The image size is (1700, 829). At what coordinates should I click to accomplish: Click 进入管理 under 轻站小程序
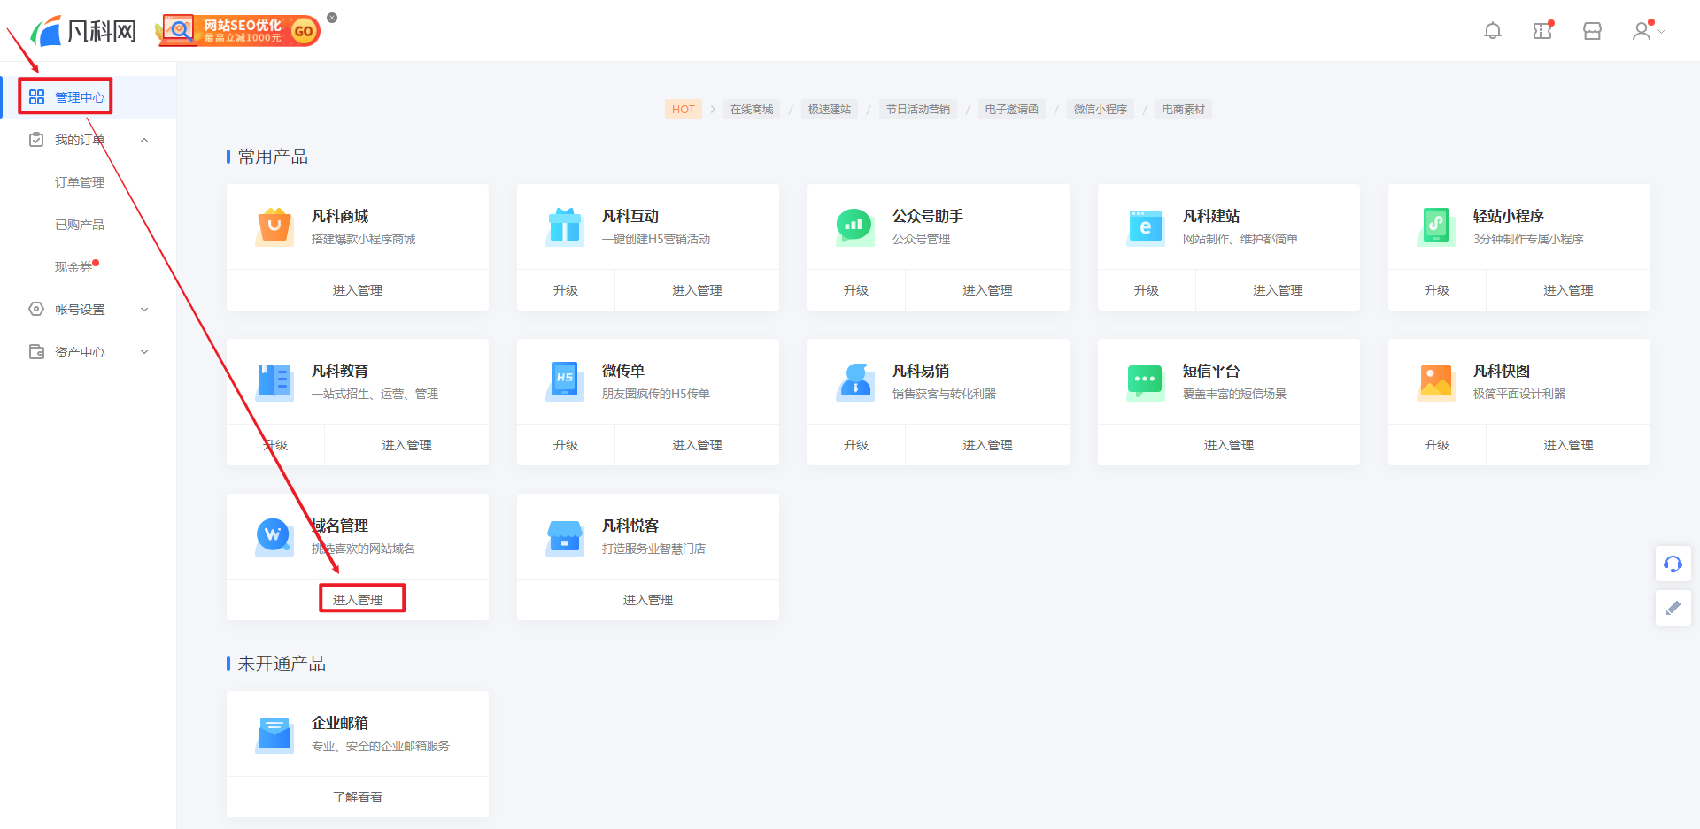[1568, 291]
